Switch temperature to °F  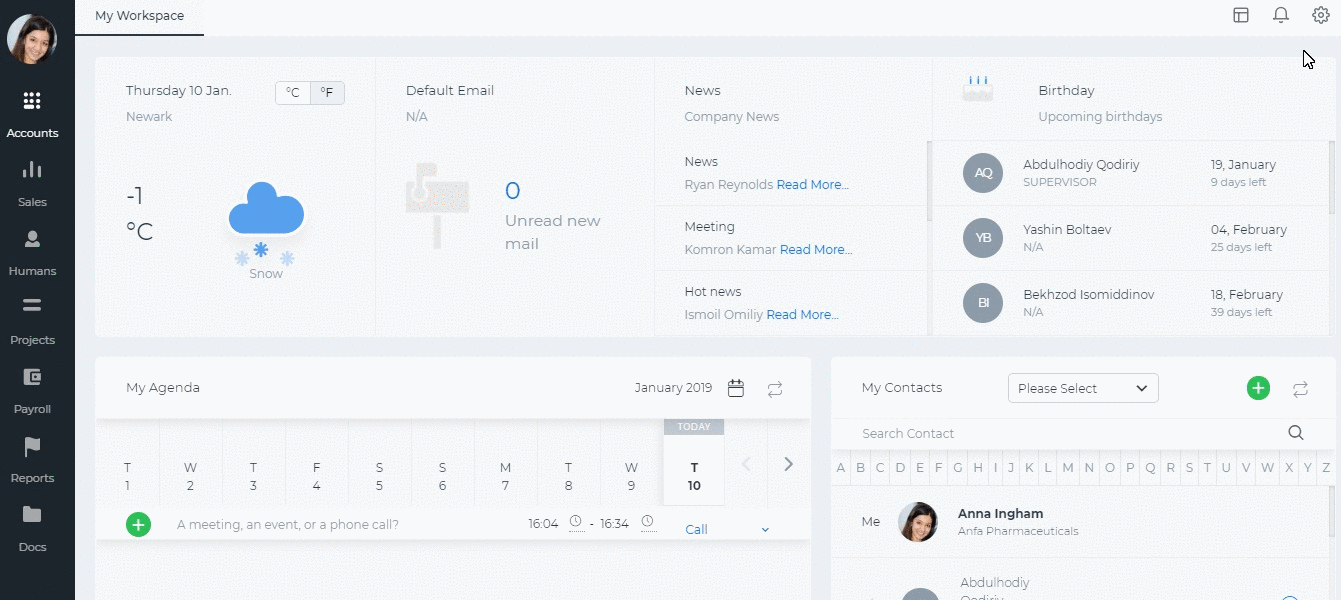point(327,93)
